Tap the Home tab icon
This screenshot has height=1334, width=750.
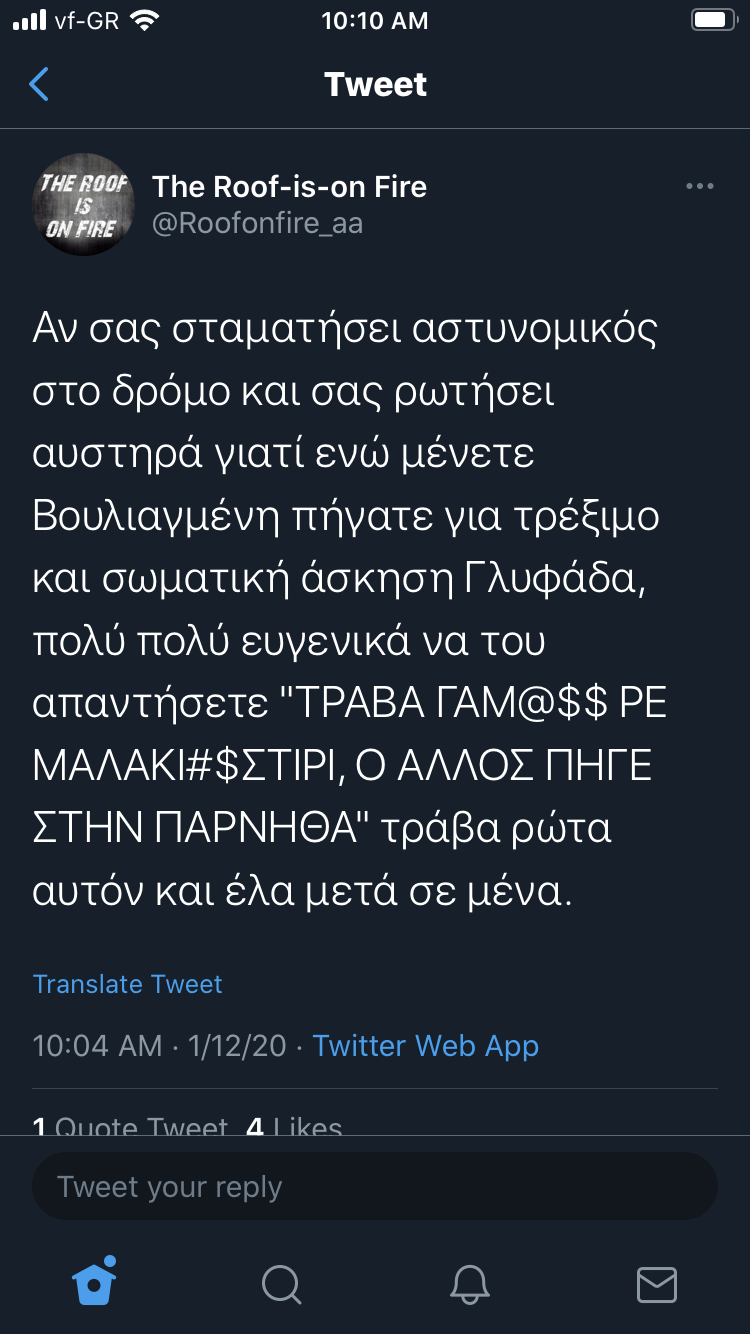pyautogui.click(x=95, y=1283)
